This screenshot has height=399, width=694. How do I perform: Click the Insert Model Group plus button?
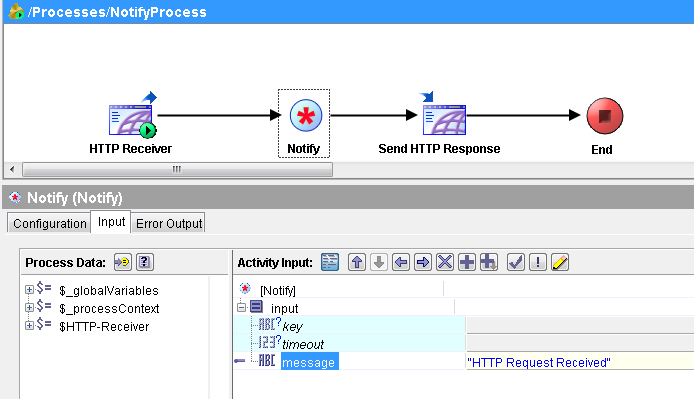click(489, 262)
